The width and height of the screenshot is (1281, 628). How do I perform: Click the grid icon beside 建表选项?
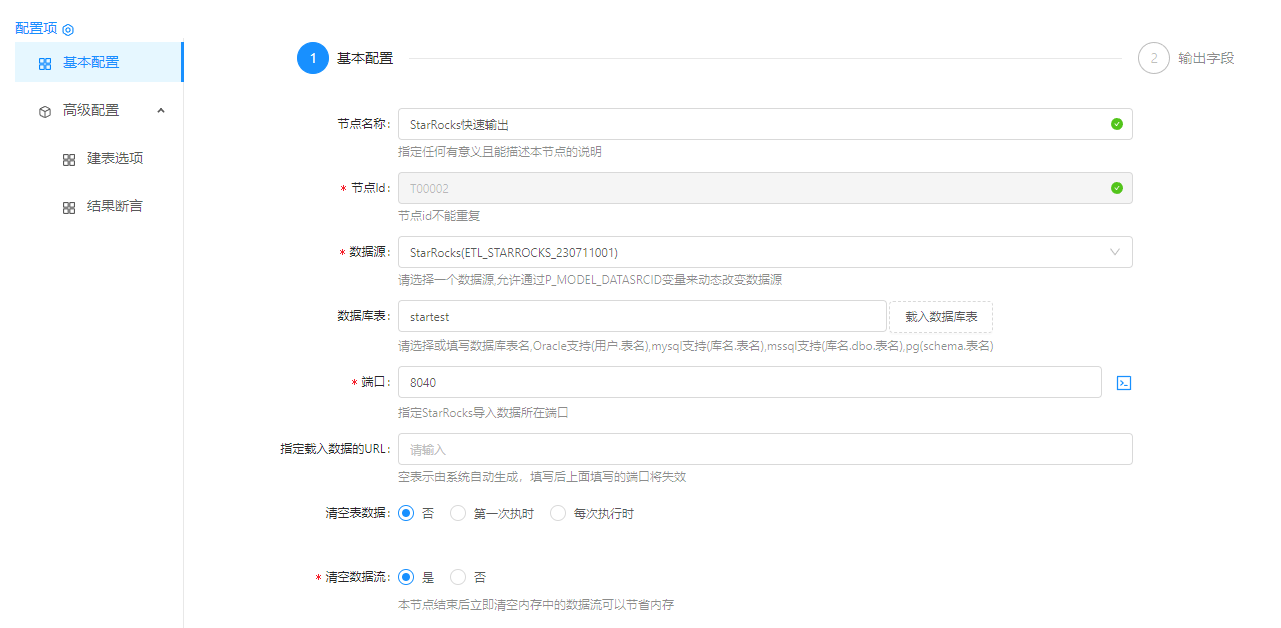click(x=69, y=159)
